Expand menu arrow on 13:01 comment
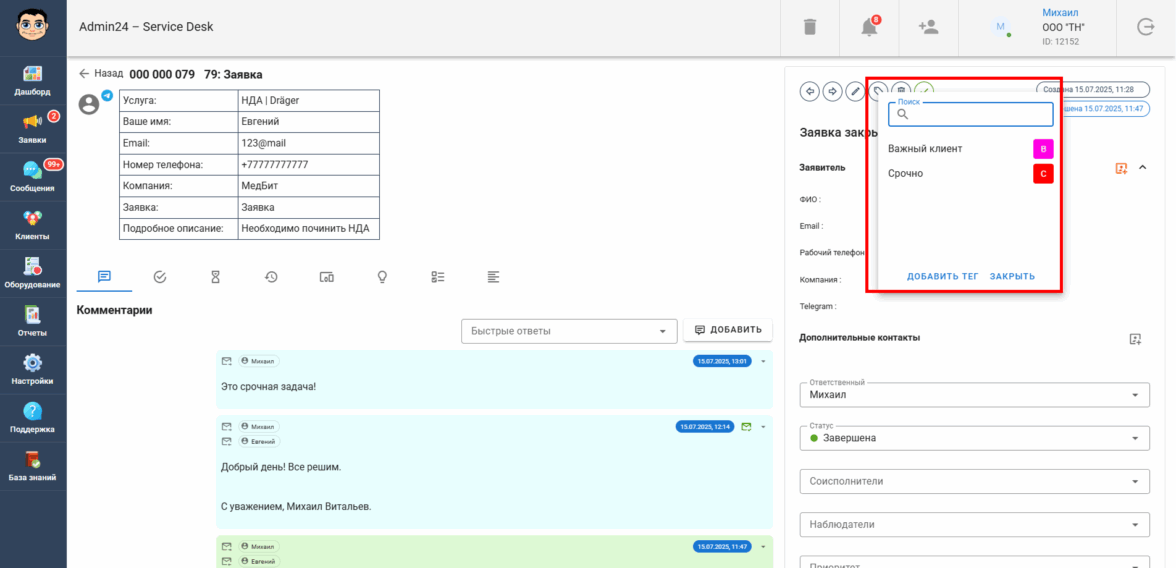Image resolution: width=1176 pixels, height=568 pixels. [764, 361]
